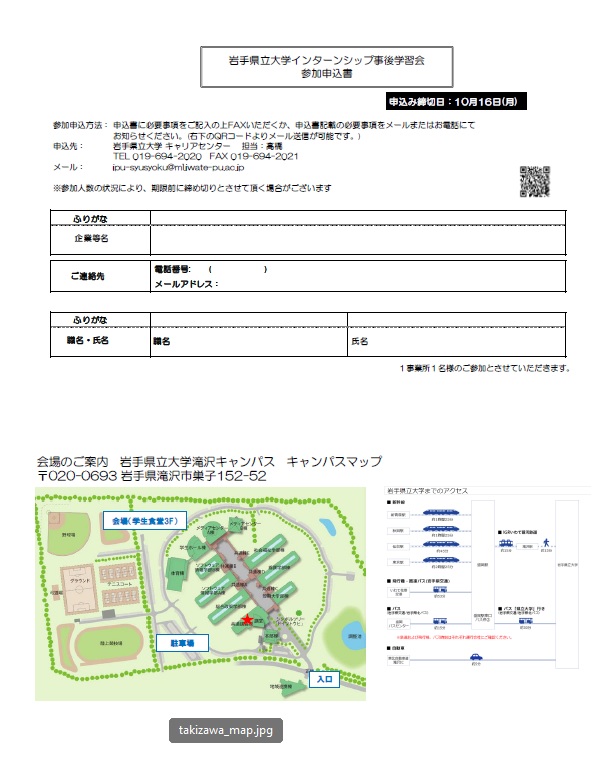Click the ふりがな cell above 氏名
Image resolution: width=615 pixels, height=769 pixels.
[457, 320]
